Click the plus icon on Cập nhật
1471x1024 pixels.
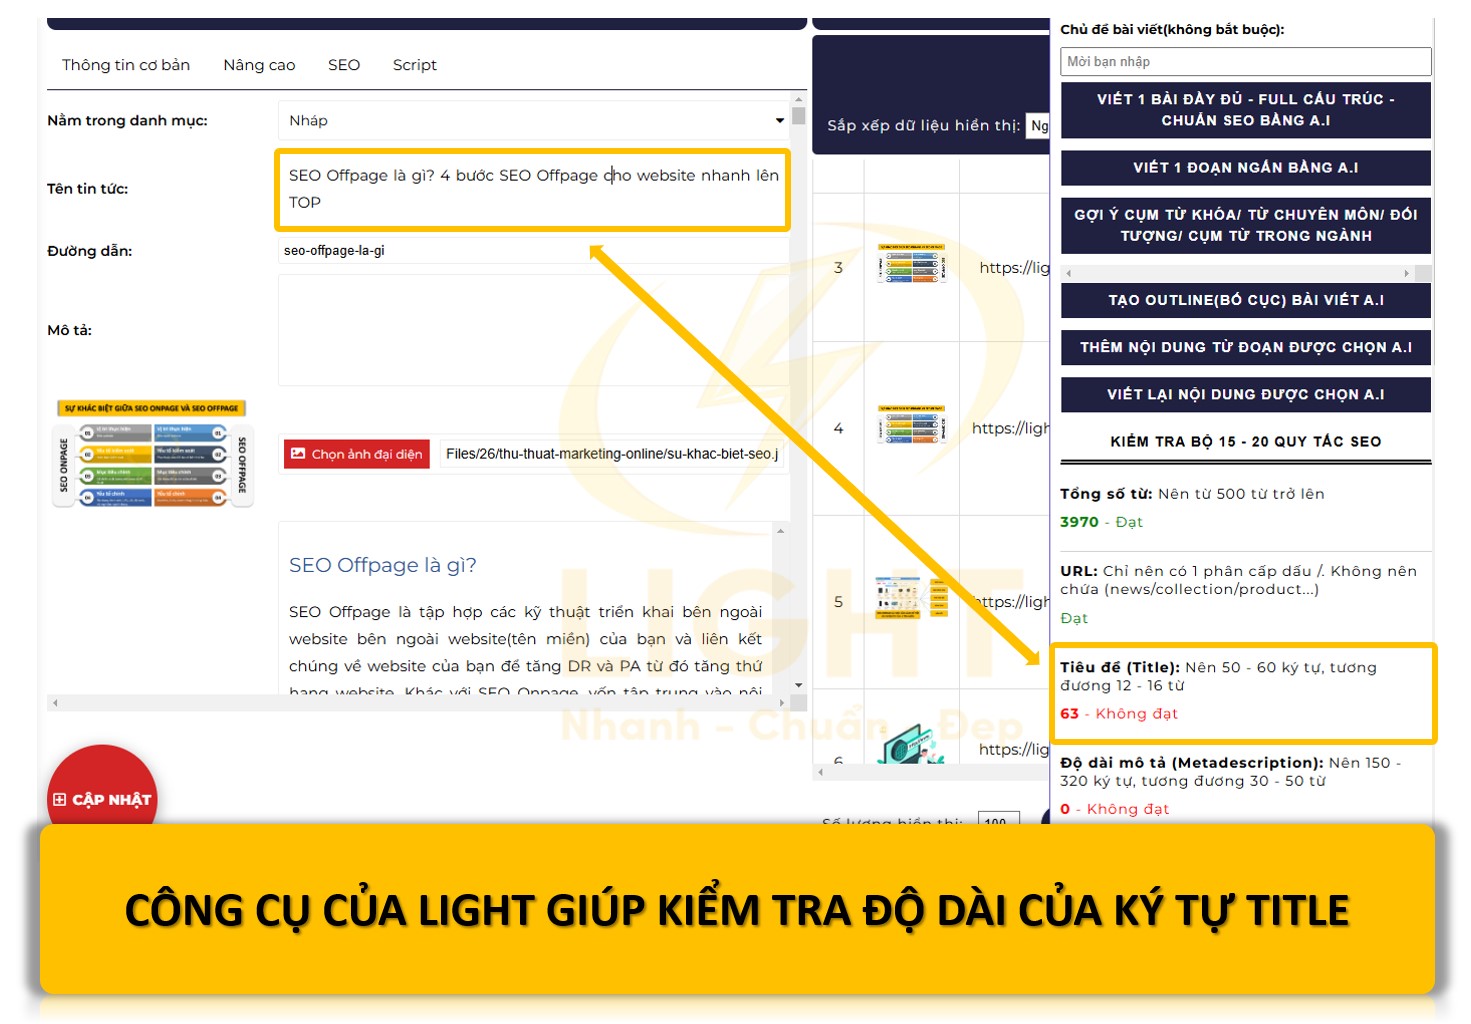[60, 800]
